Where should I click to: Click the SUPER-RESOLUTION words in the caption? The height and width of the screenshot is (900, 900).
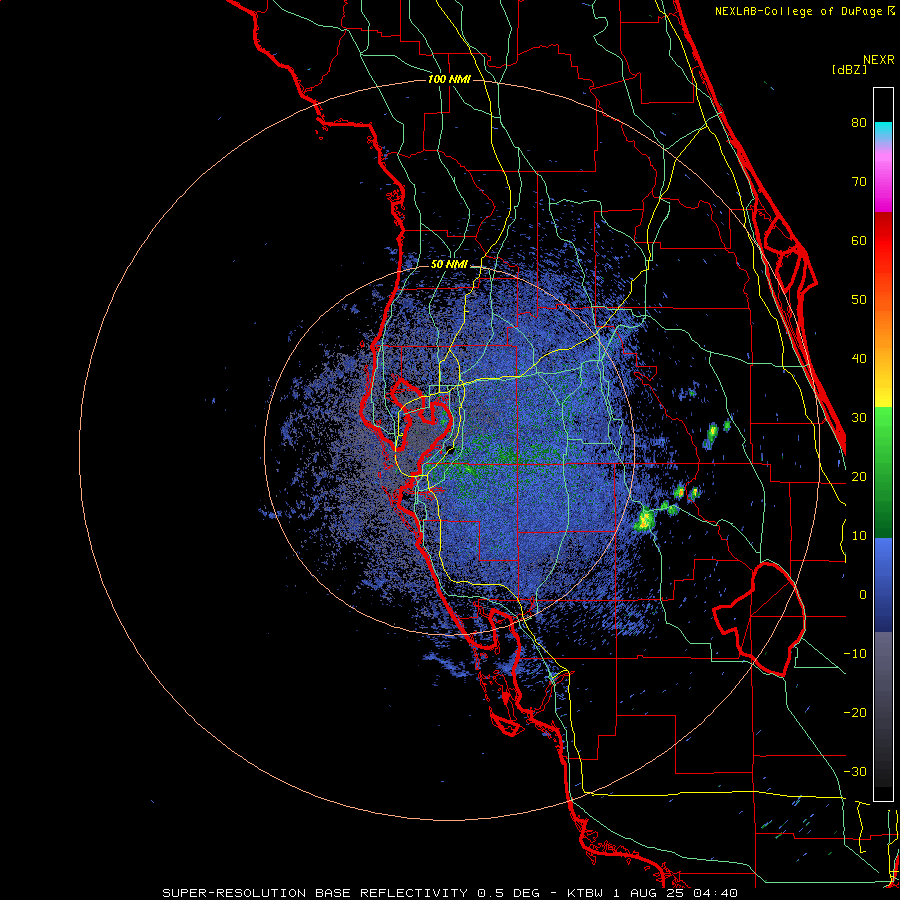tap(234, 893)
